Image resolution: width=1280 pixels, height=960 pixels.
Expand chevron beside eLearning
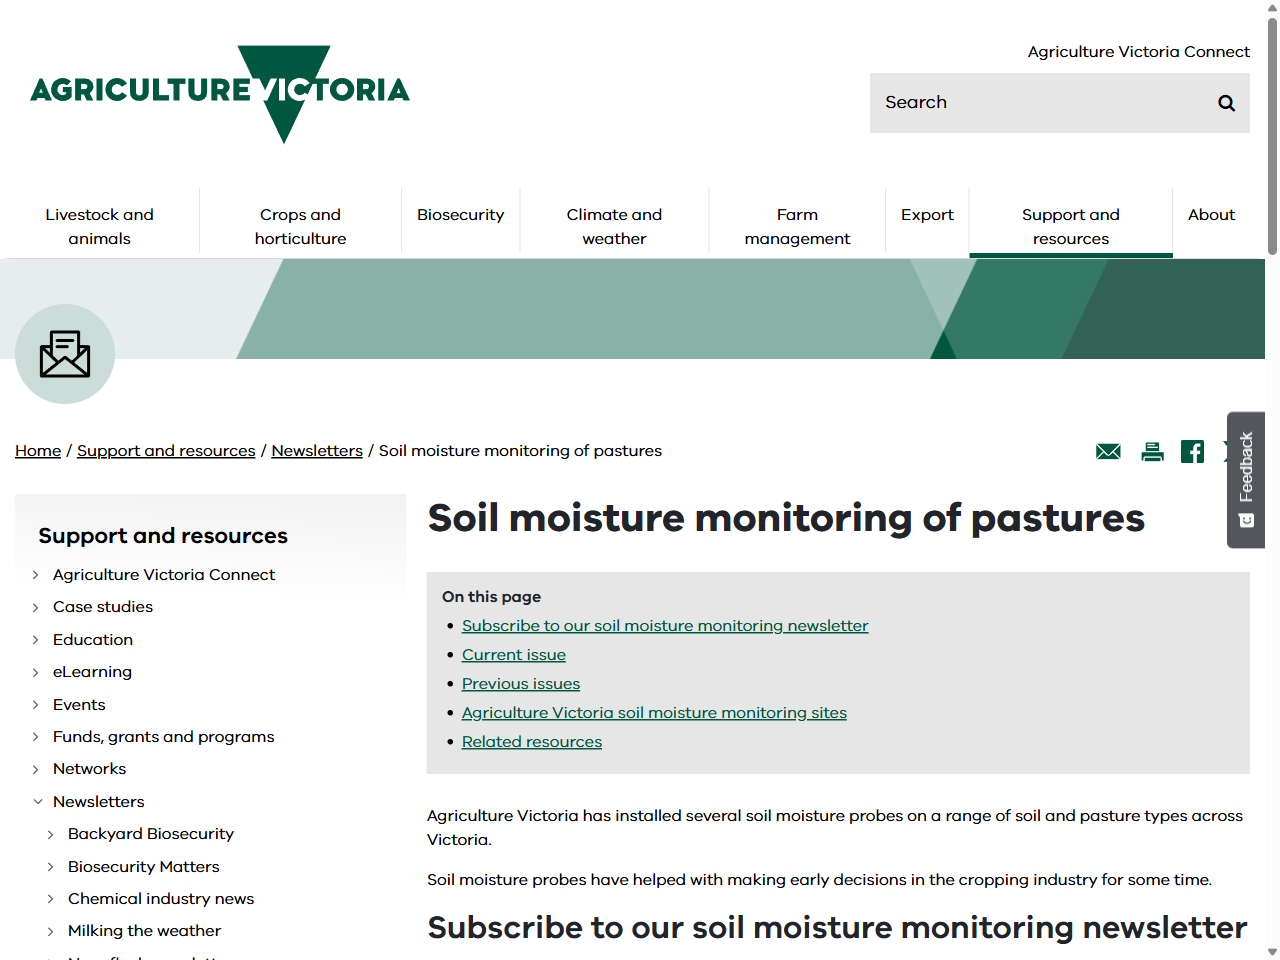point(36,672)
